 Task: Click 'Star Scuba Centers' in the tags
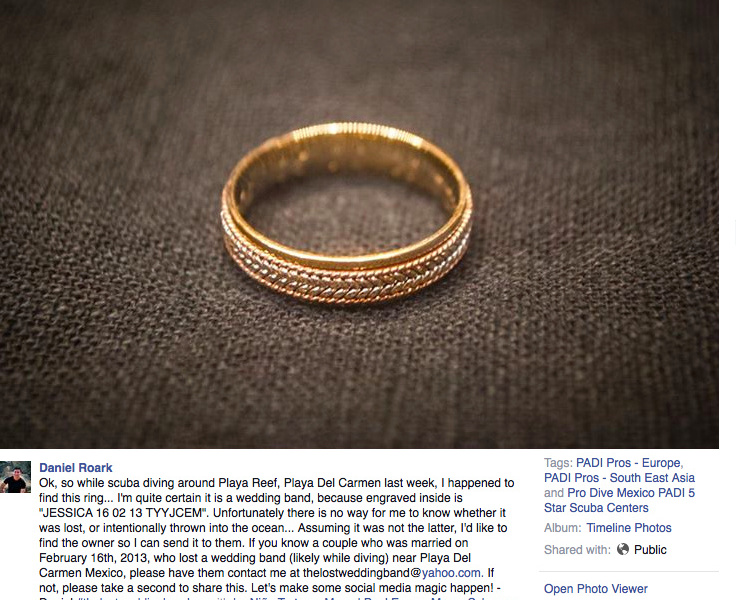596,508
